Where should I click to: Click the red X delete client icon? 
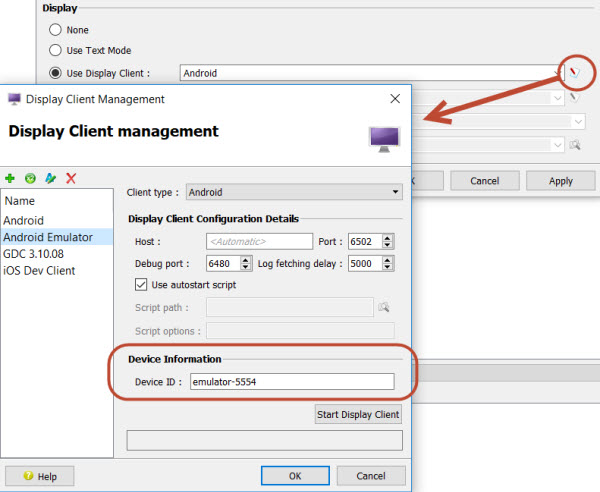click(x=71, y=178)
